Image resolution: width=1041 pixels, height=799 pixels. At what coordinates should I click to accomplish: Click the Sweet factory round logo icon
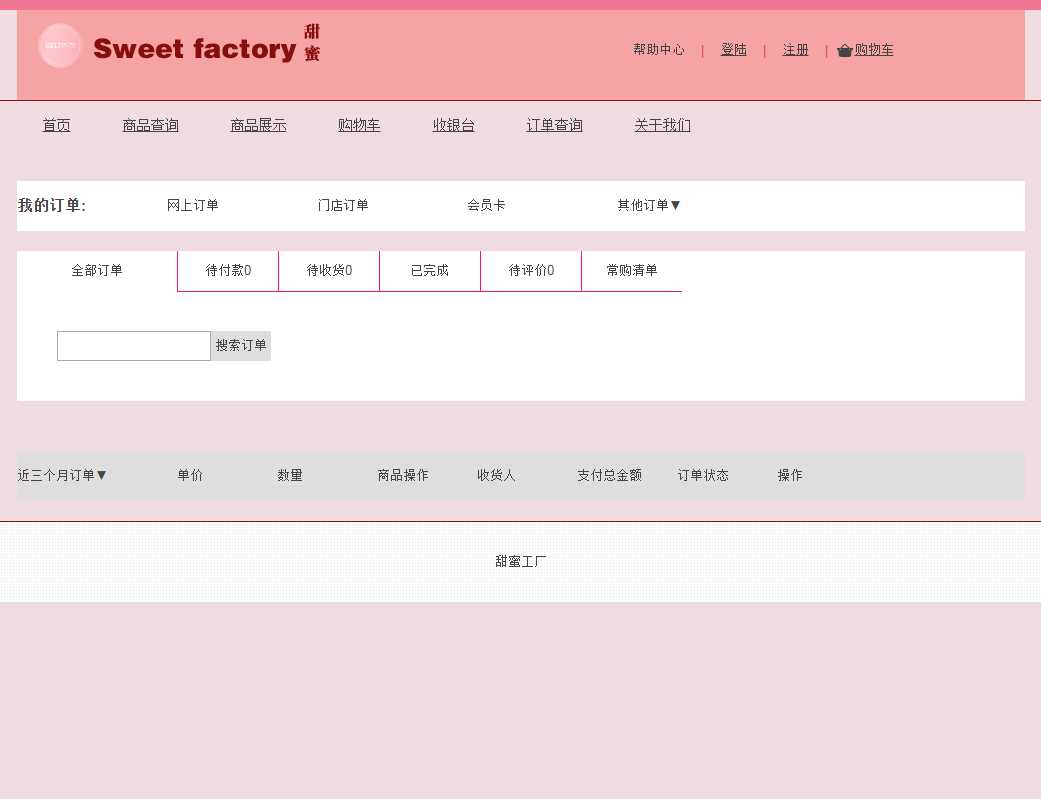point(60,46)
